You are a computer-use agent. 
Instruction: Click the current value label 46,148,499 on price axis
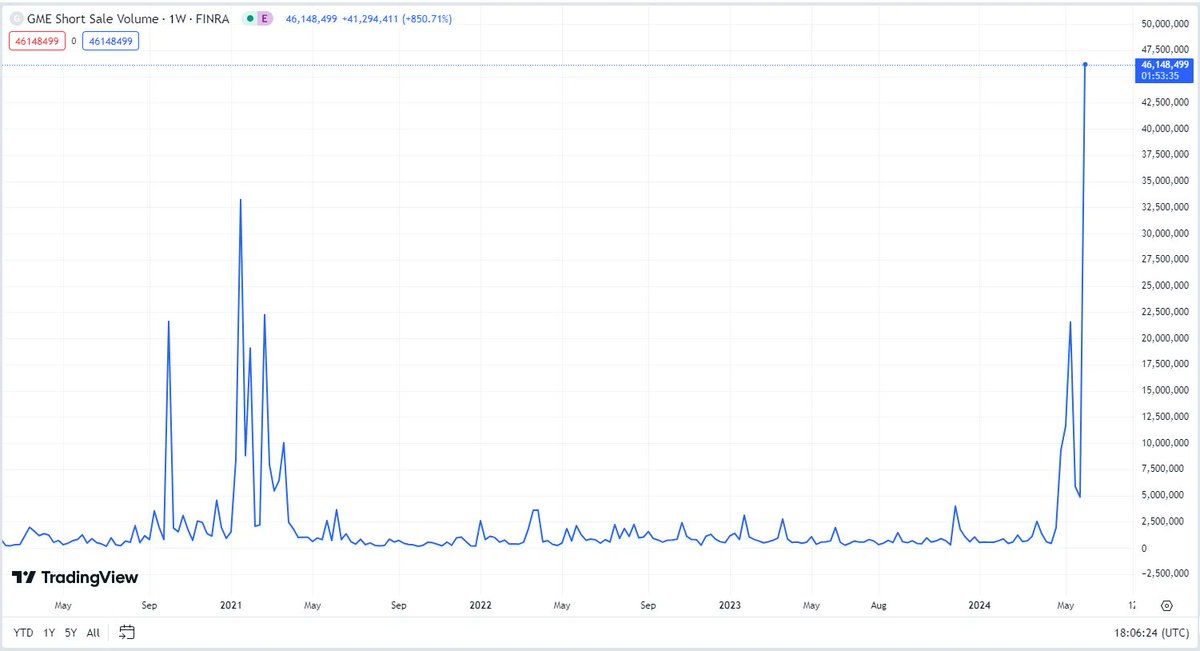1164,69
